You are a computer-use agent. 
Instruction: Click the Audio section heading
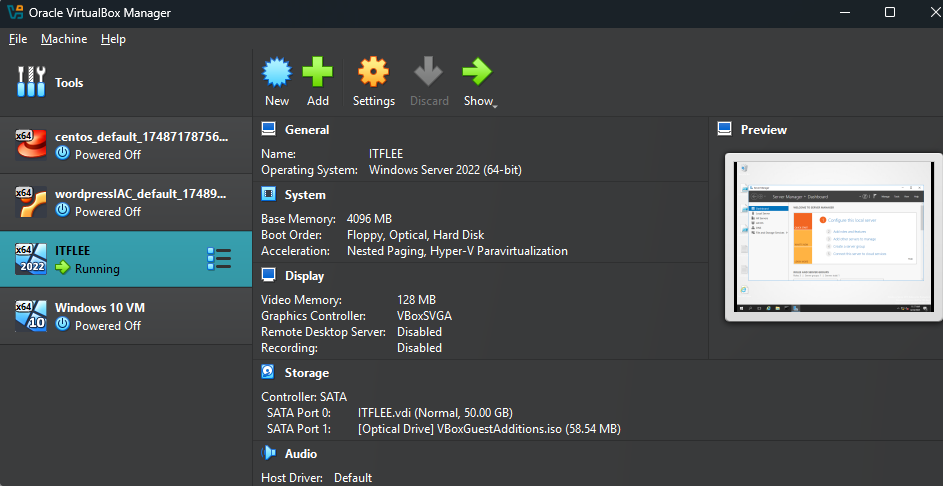point(301,454)
